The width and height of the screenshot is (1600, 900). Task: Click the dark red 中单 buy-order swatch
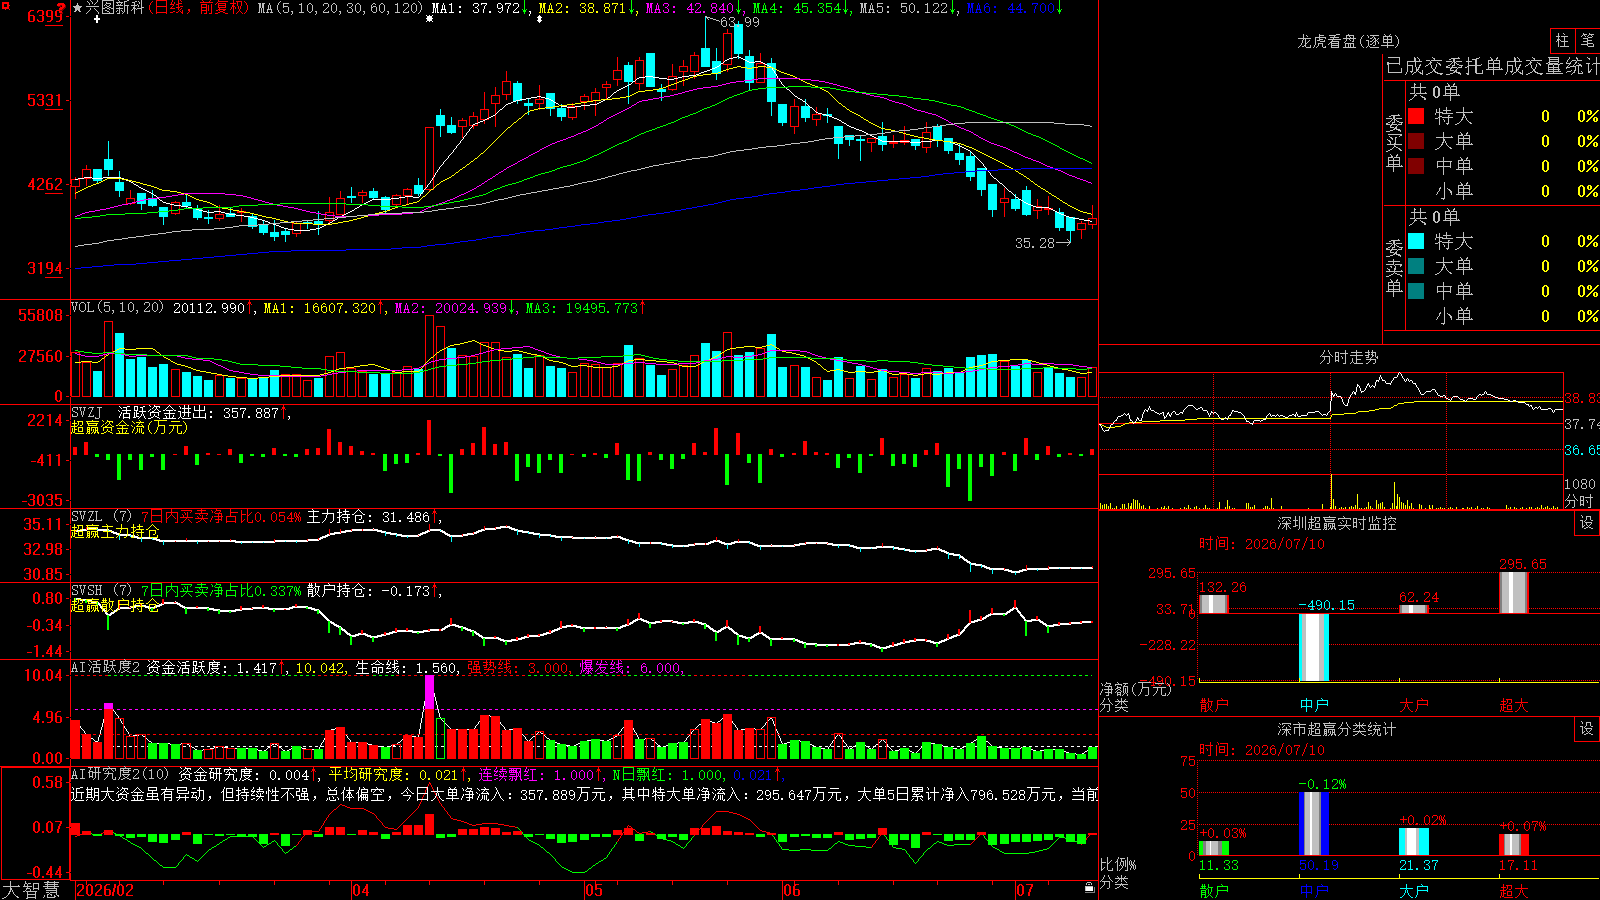(1416, 166)
